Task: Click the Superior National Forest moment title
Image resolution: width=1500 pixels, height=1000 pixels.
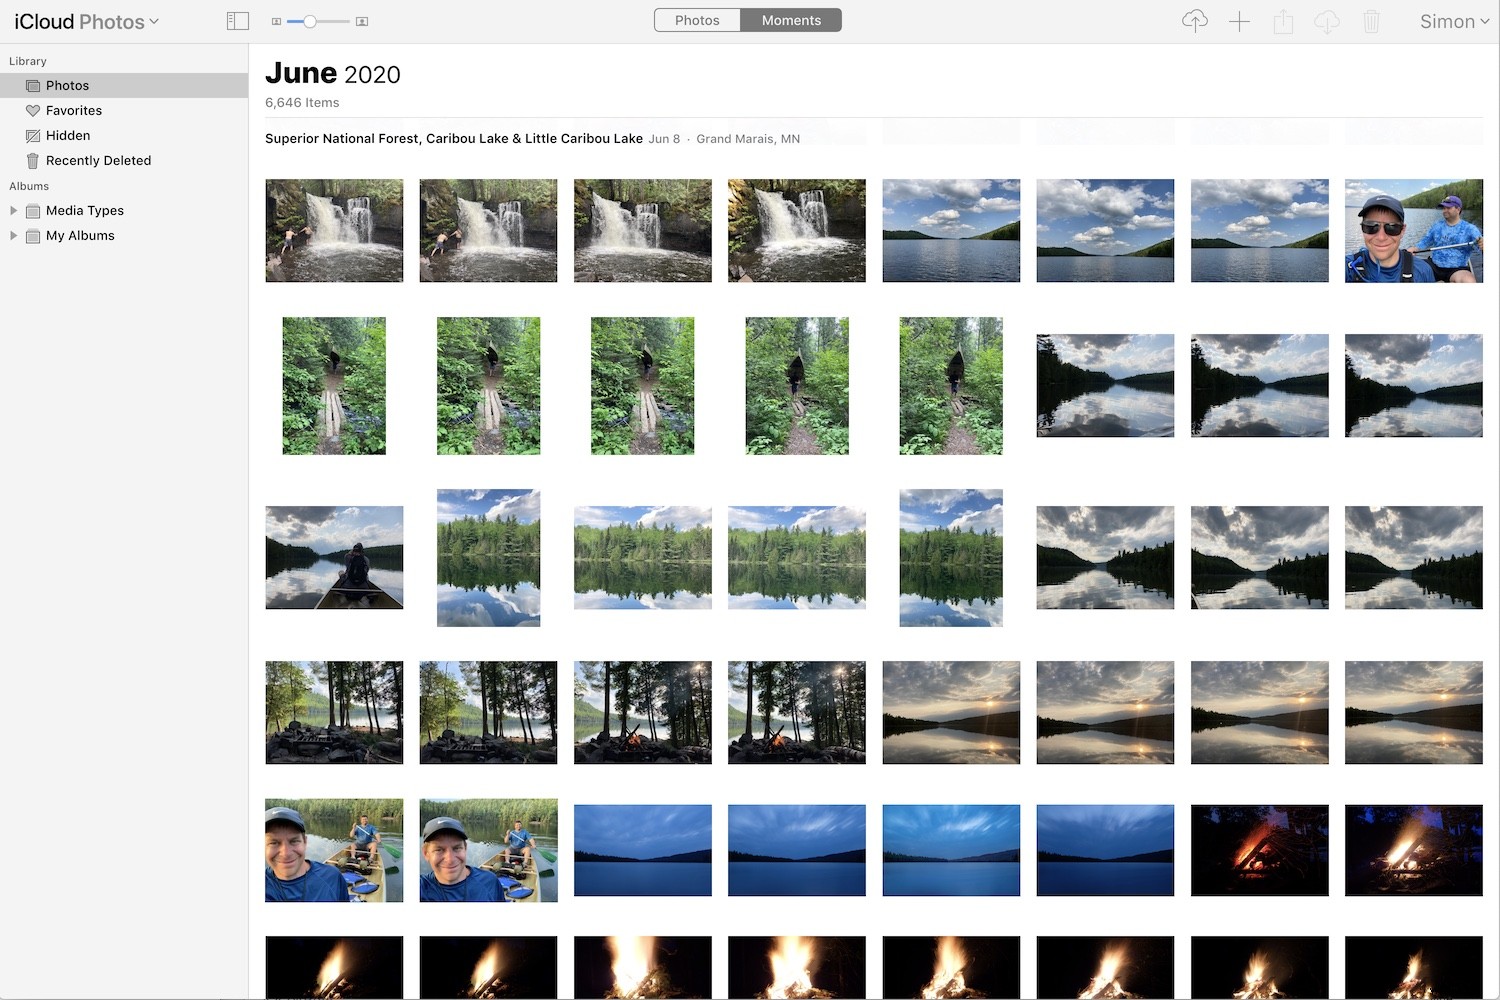Action: [453, 138]
